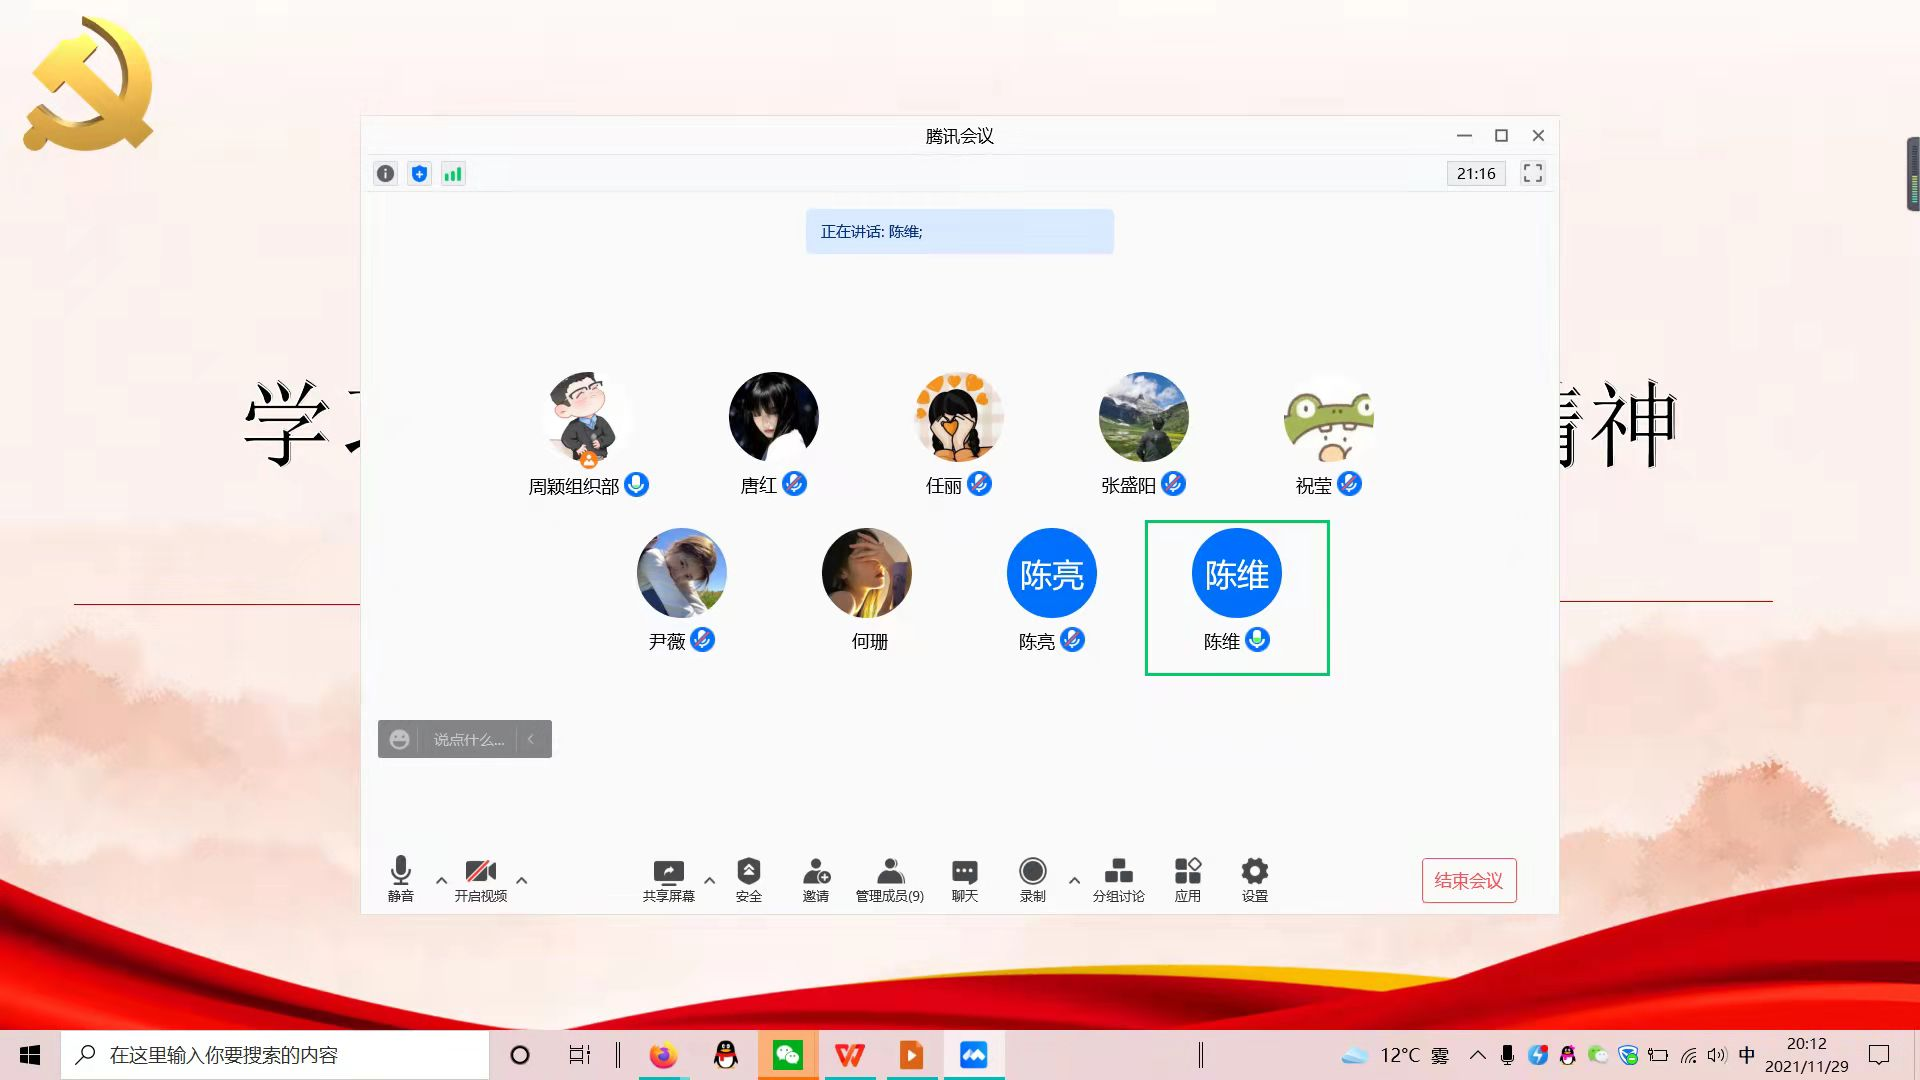Screen dimensions: 1920x1080
Task: Click muted mic icon beside 唐红
Action: pos(795,484)
